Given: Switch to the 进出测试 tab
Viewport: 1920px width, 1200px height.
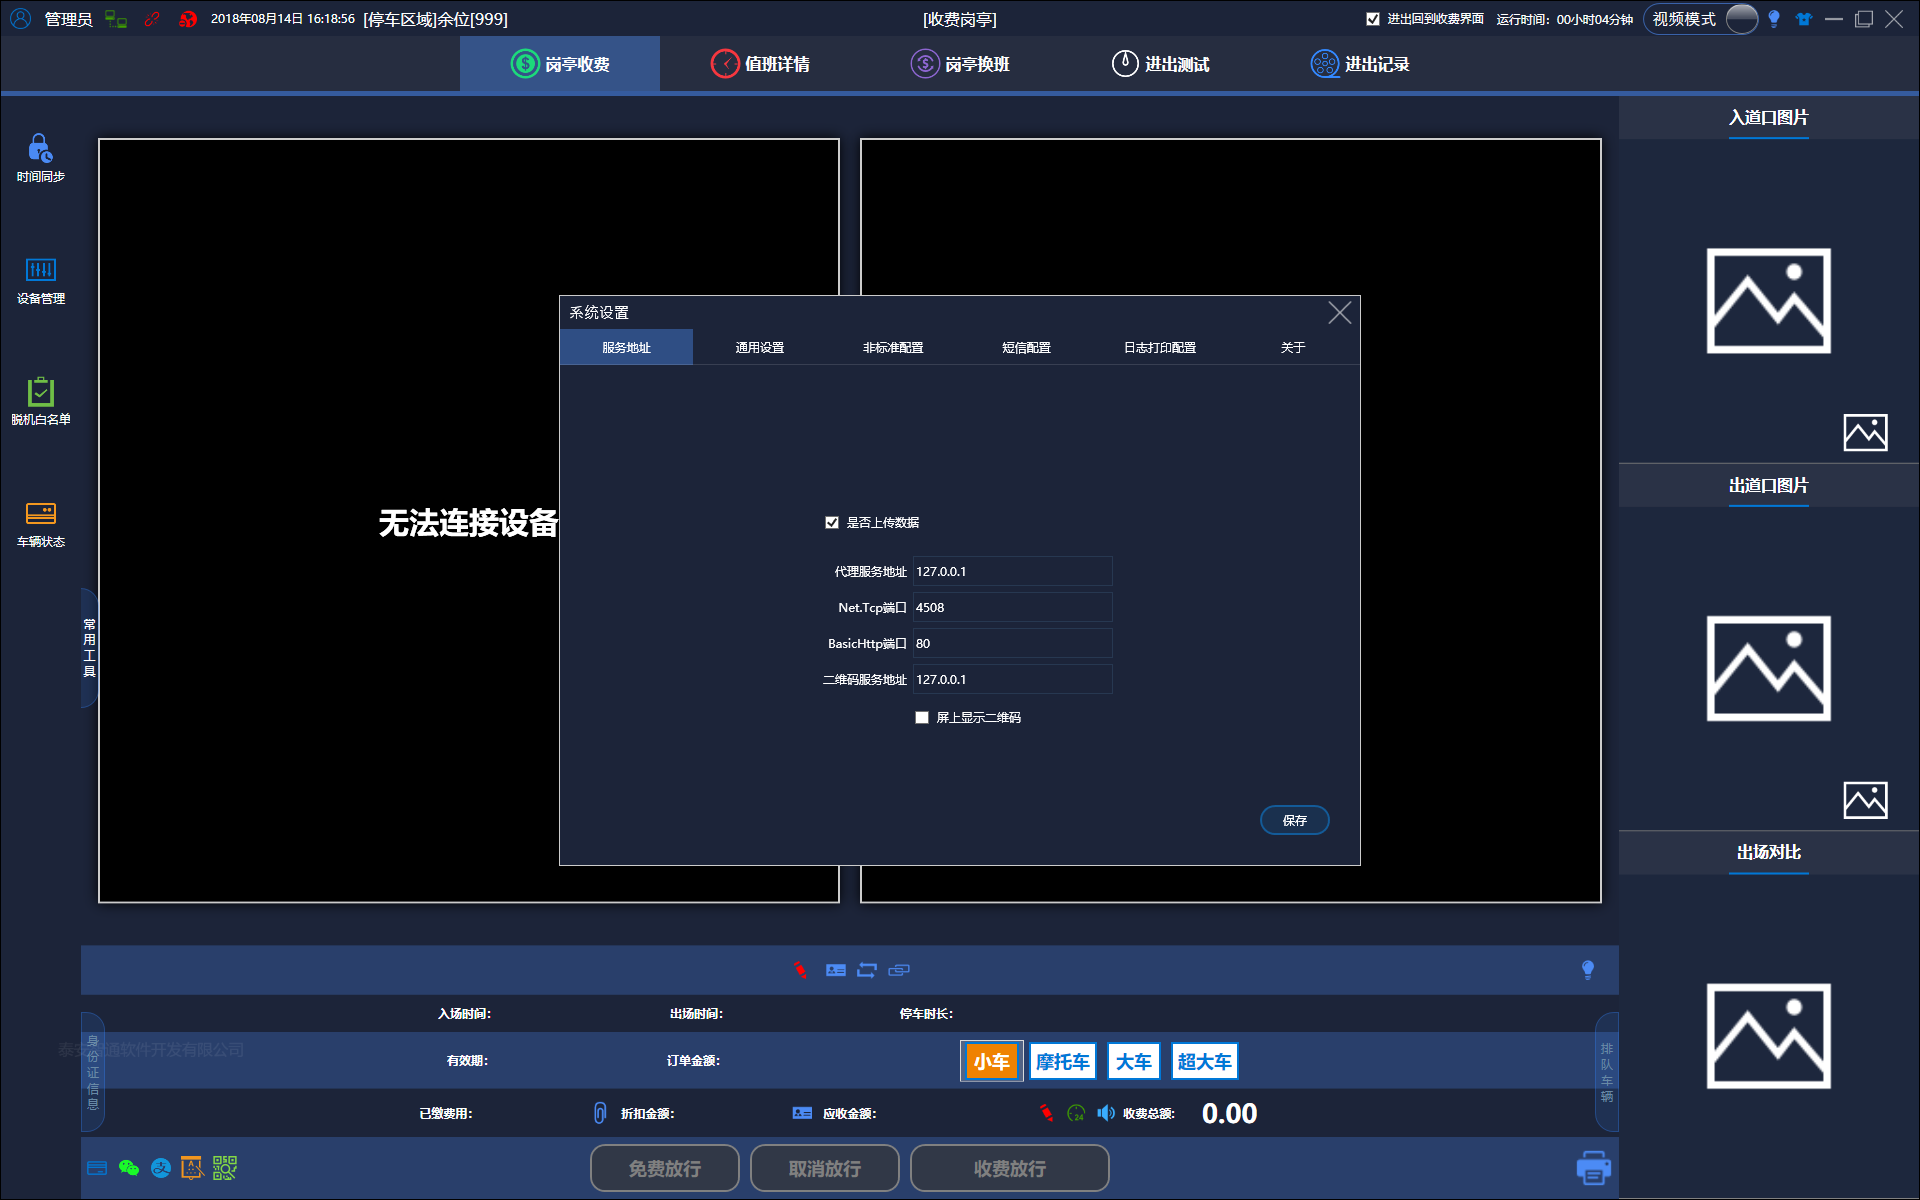Looking at the screenshot, I should 1160,64.
